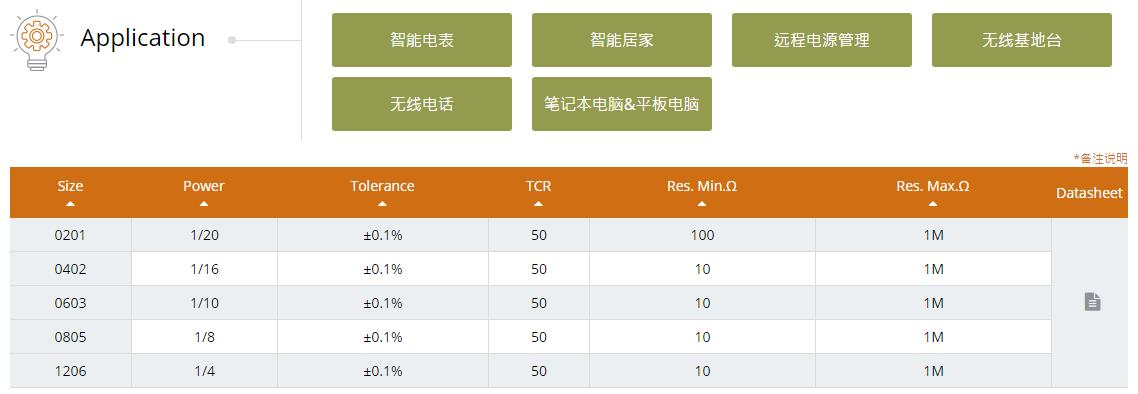Choose the 远程电源管理 application button
Image resolution: width=1138 pixels, height=394 pixels.
coord(822,40)
